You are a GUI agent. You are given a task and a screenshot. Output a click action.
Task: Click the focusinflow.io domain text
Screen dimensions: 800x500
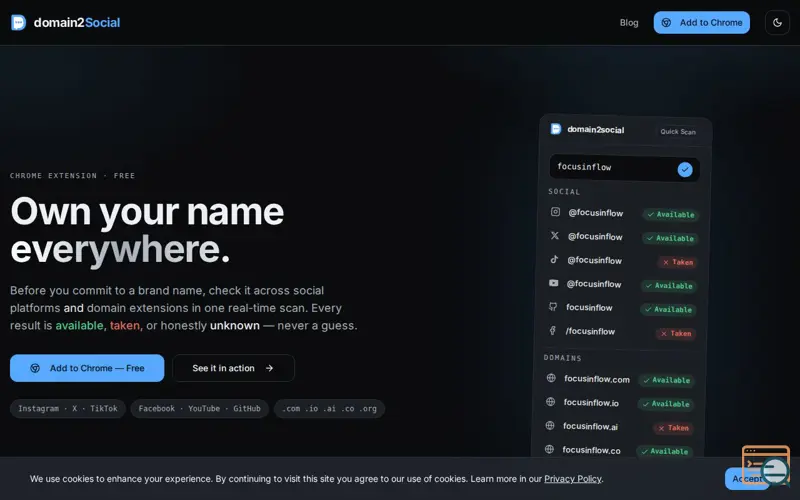click(x=591, y=403)
